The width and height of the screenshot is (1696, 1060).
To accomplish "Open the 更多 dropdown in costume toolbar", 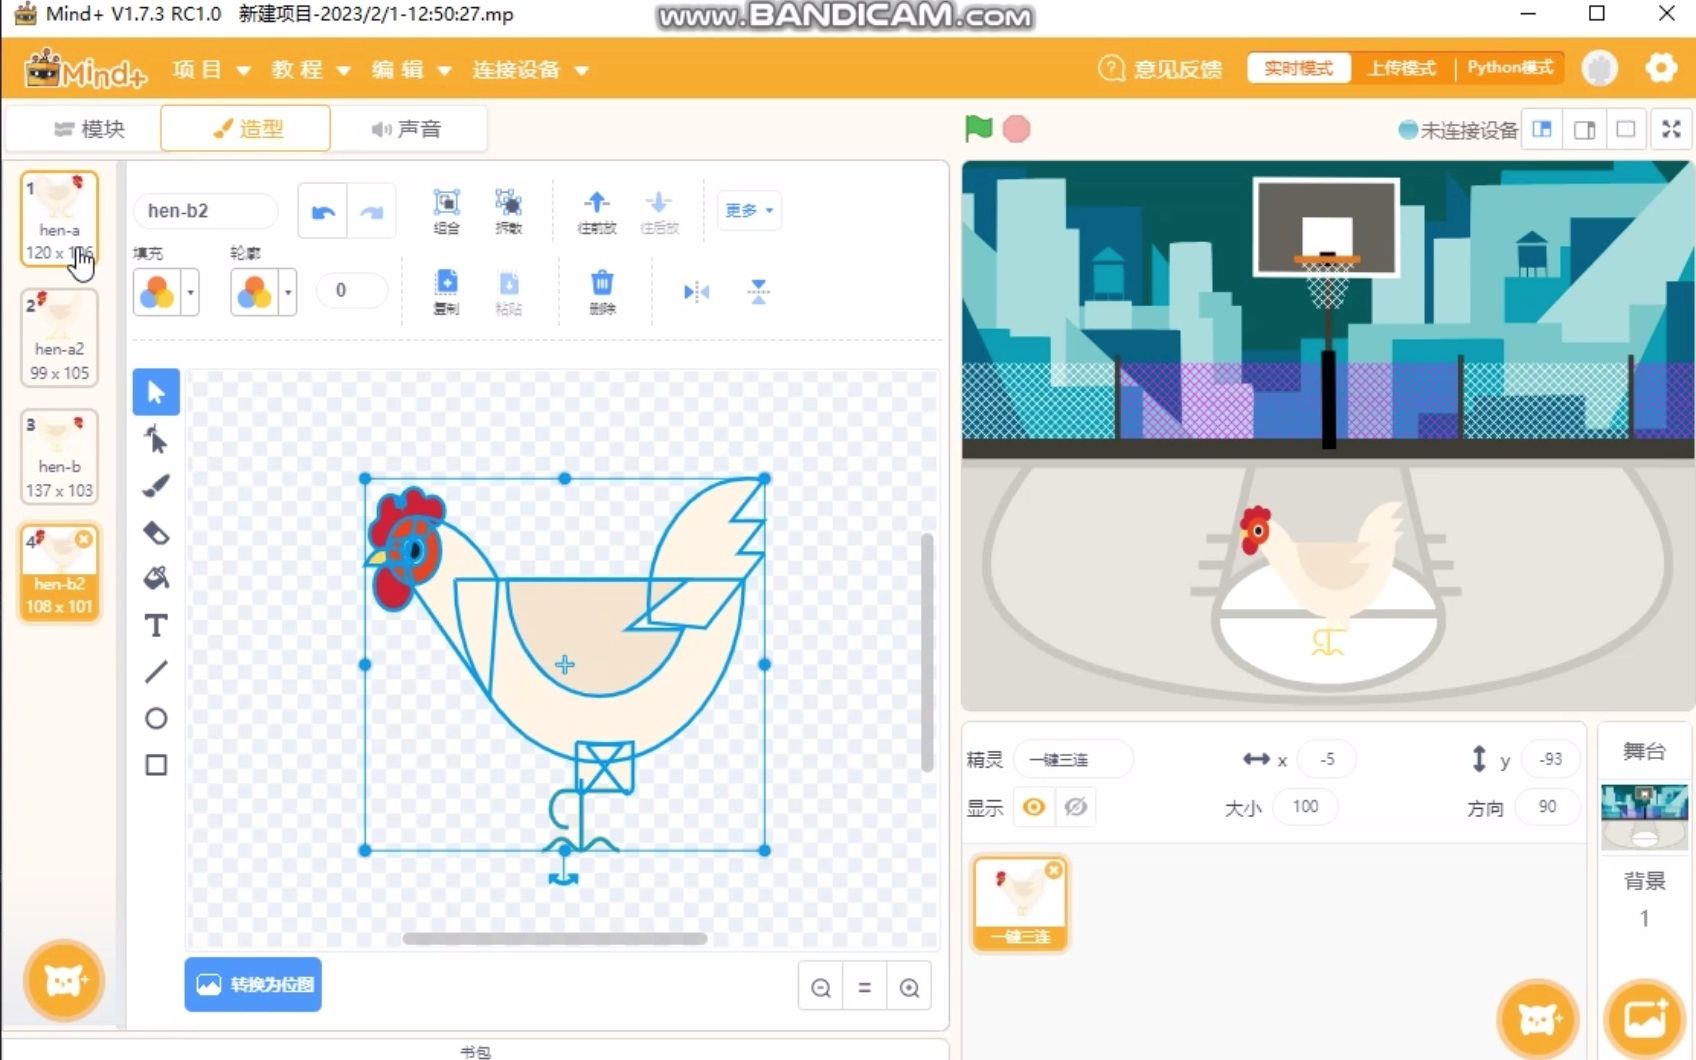I will pos(748,210).
